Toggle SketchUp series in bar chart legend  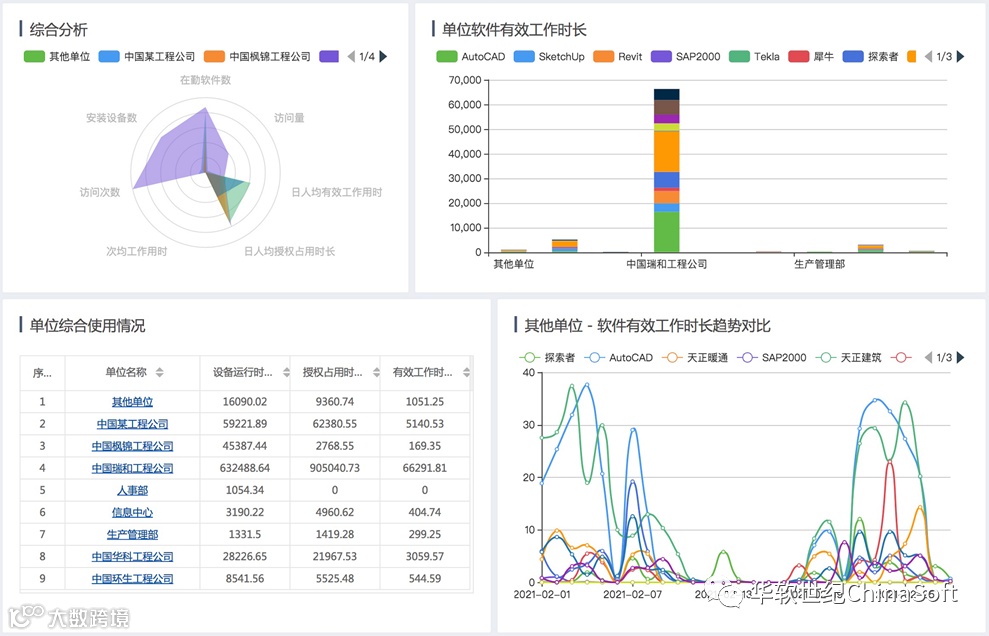point(549,57)
